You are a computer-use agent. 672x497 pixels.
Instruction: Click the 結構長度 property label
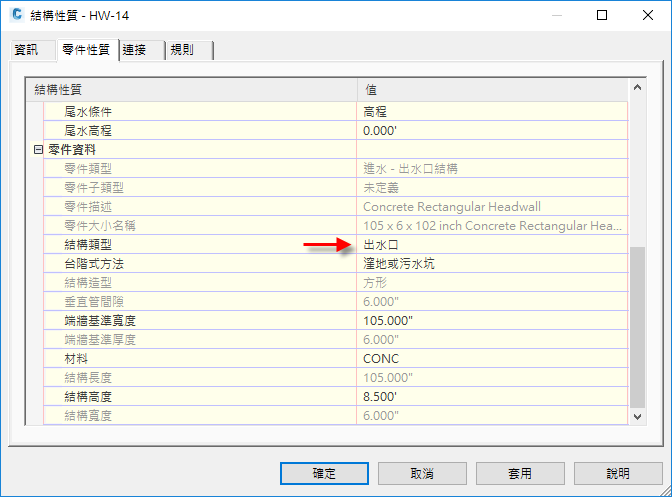(x=88, y=377)
